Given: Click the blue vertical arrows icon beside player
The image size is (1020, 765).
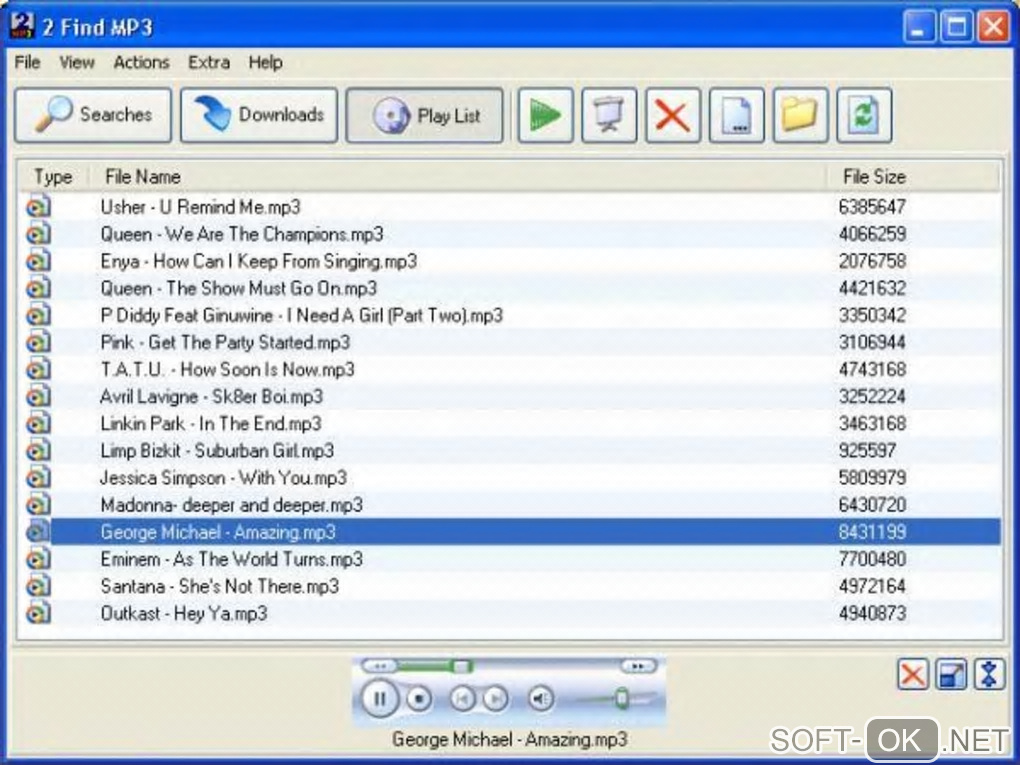Looking at the screenshot, I should pos(989,674).
